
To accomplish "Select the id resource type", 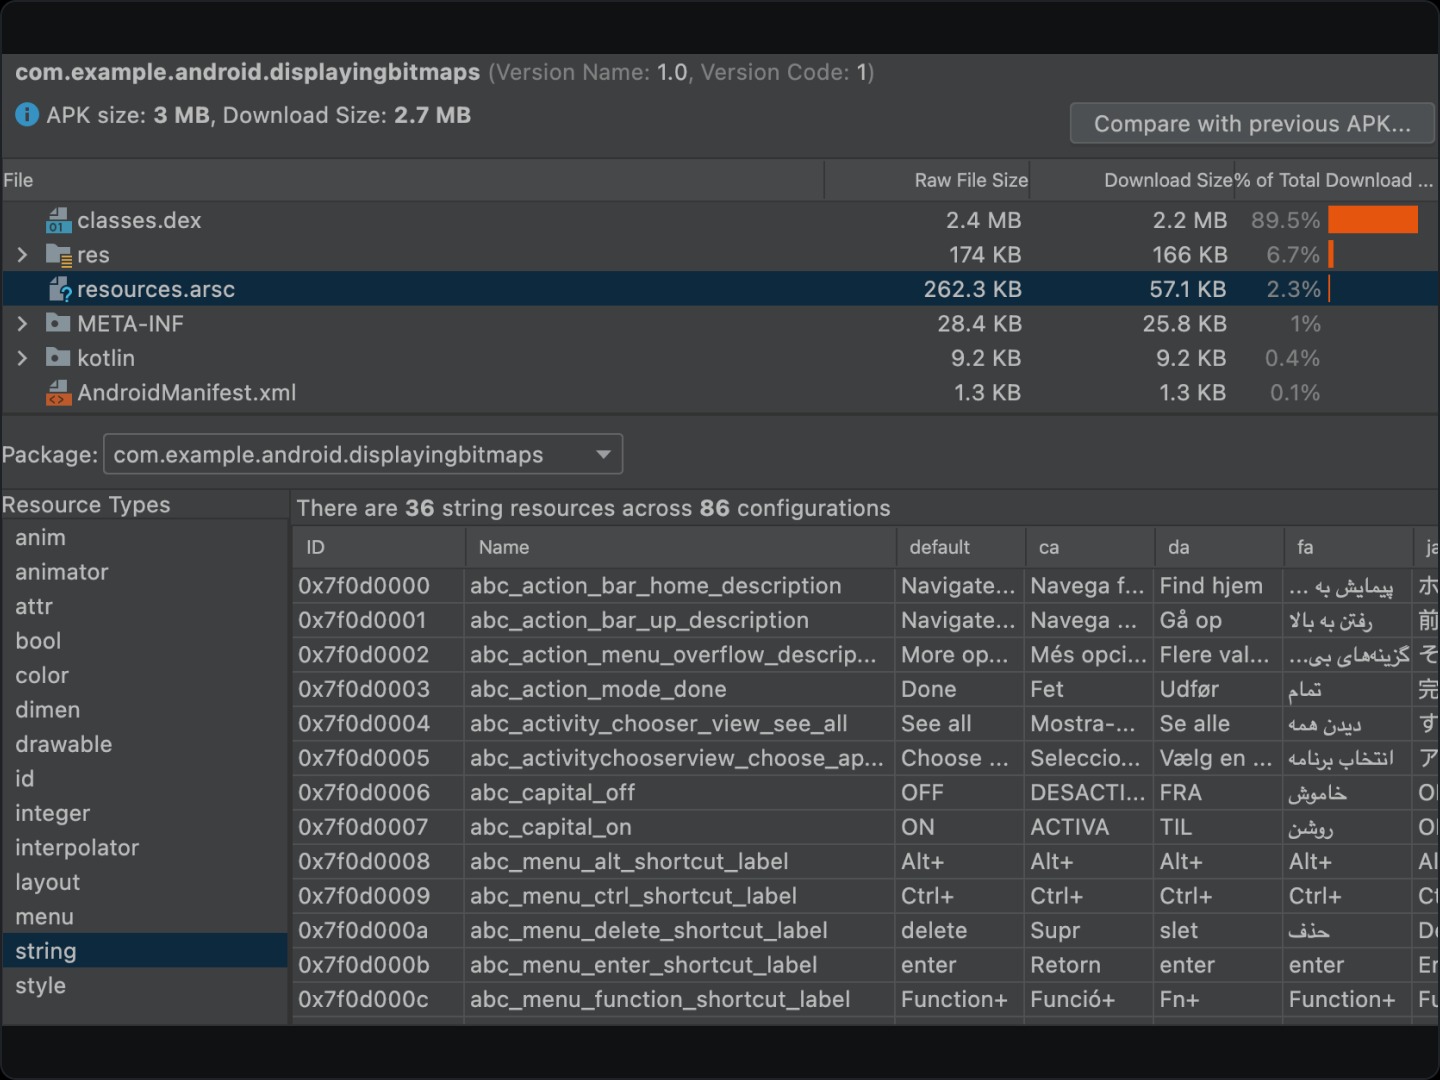I will point(144,778).
